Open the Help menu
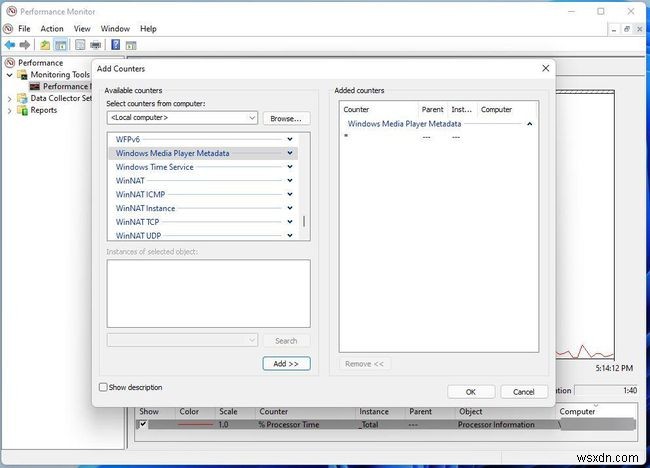The image size is (650, 468). [x=148, y=29]
